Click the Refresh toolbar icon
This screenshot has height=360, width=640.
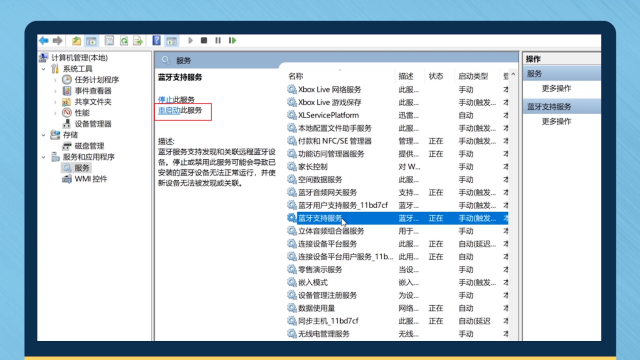(124, 40)
